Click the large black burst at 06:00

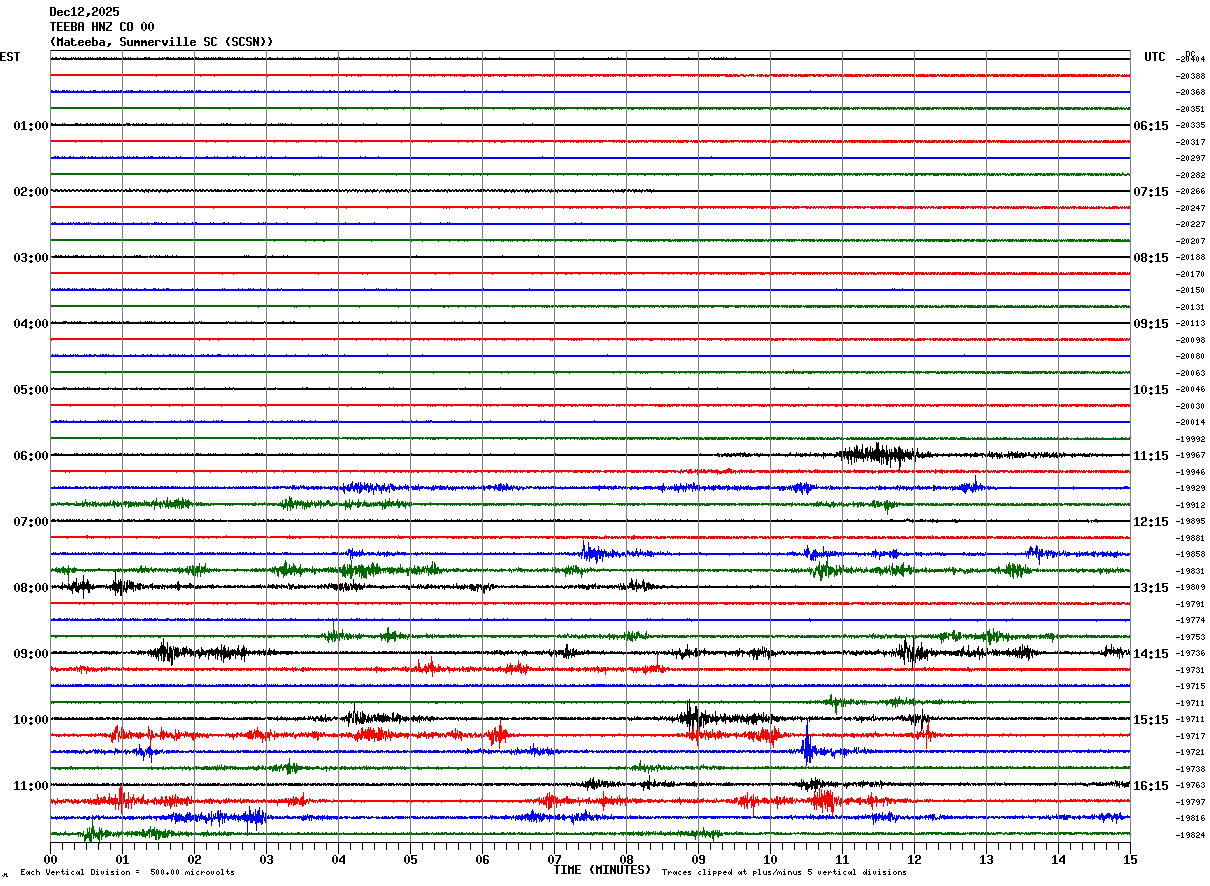[x=875, y=455]
